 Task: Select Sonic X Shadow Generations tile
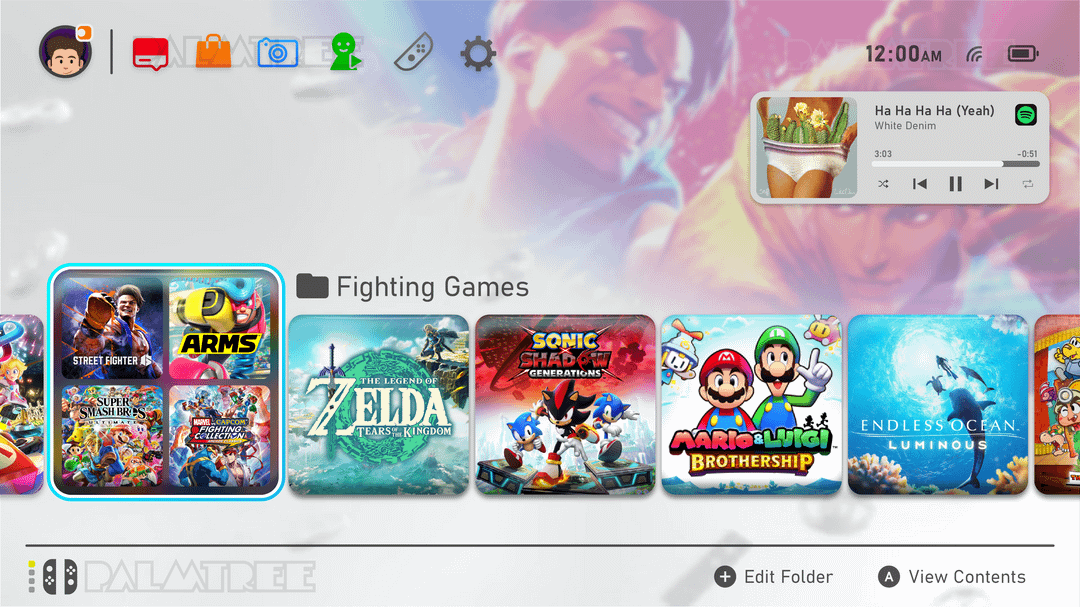pyautogui.click(x=565, y=404)
